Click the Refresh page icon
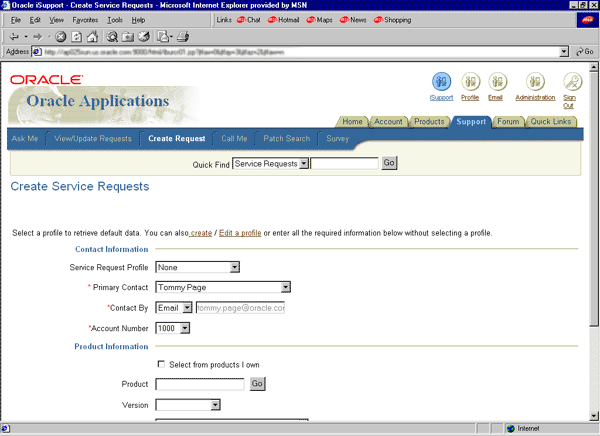Screen dimensions: 600x436 click(x=77, y=37)
